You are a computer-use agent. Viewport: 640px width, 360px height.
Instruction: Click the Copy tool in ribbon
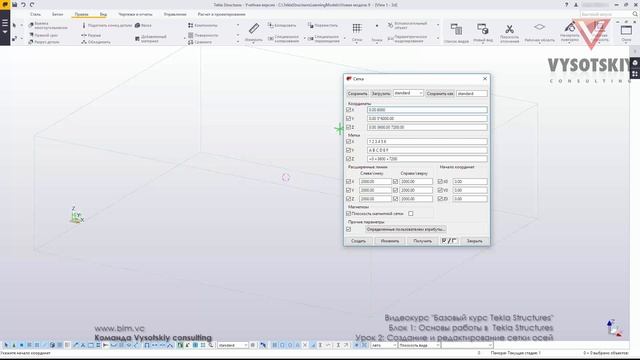coord(282,25)
